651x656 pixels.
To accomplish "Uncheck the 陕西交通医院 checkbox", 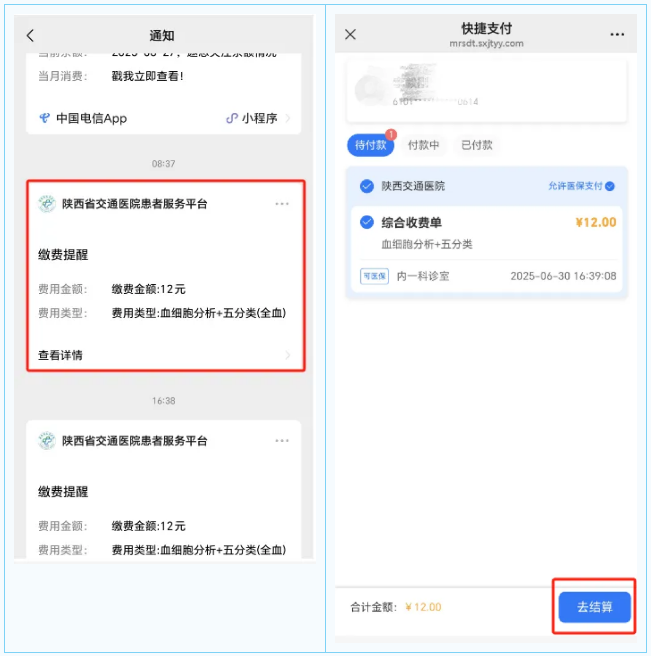I will (367, 186).
